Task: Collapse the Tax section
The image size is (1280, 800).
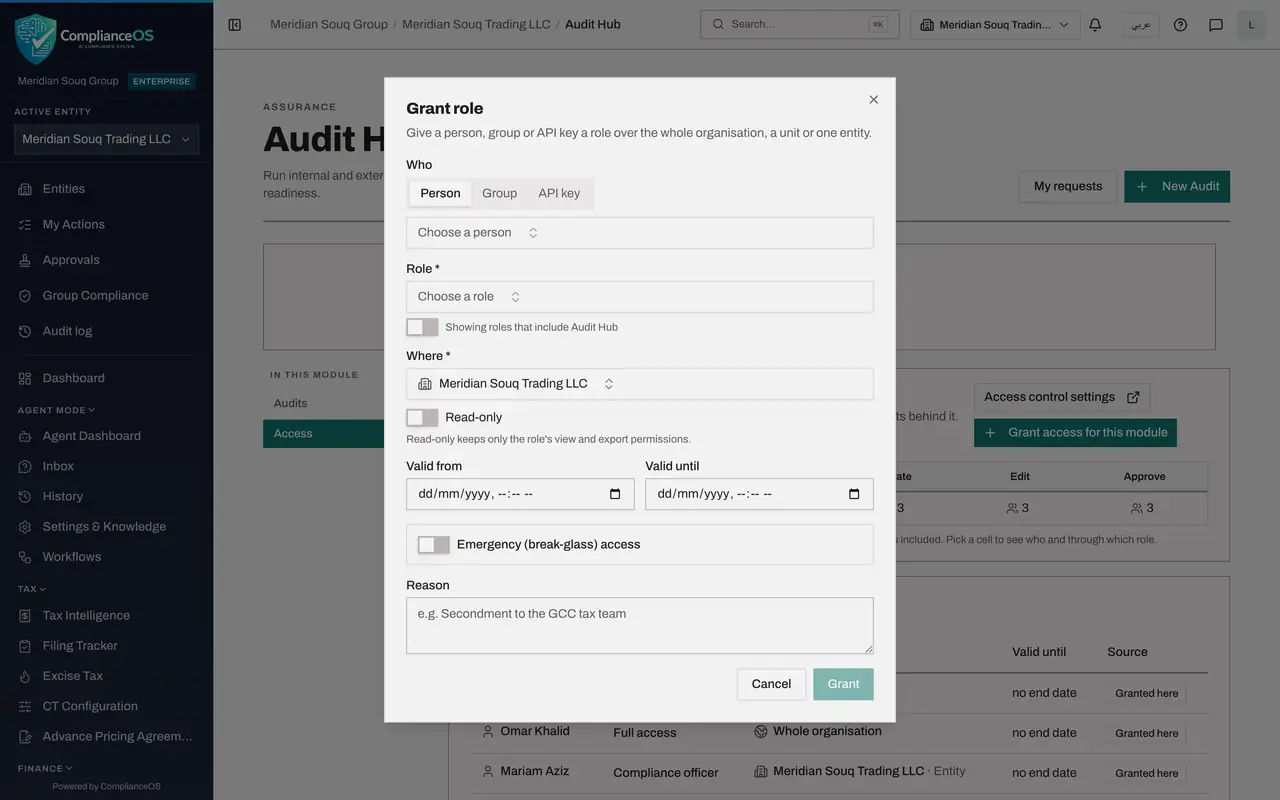Action: coord(32,589)
